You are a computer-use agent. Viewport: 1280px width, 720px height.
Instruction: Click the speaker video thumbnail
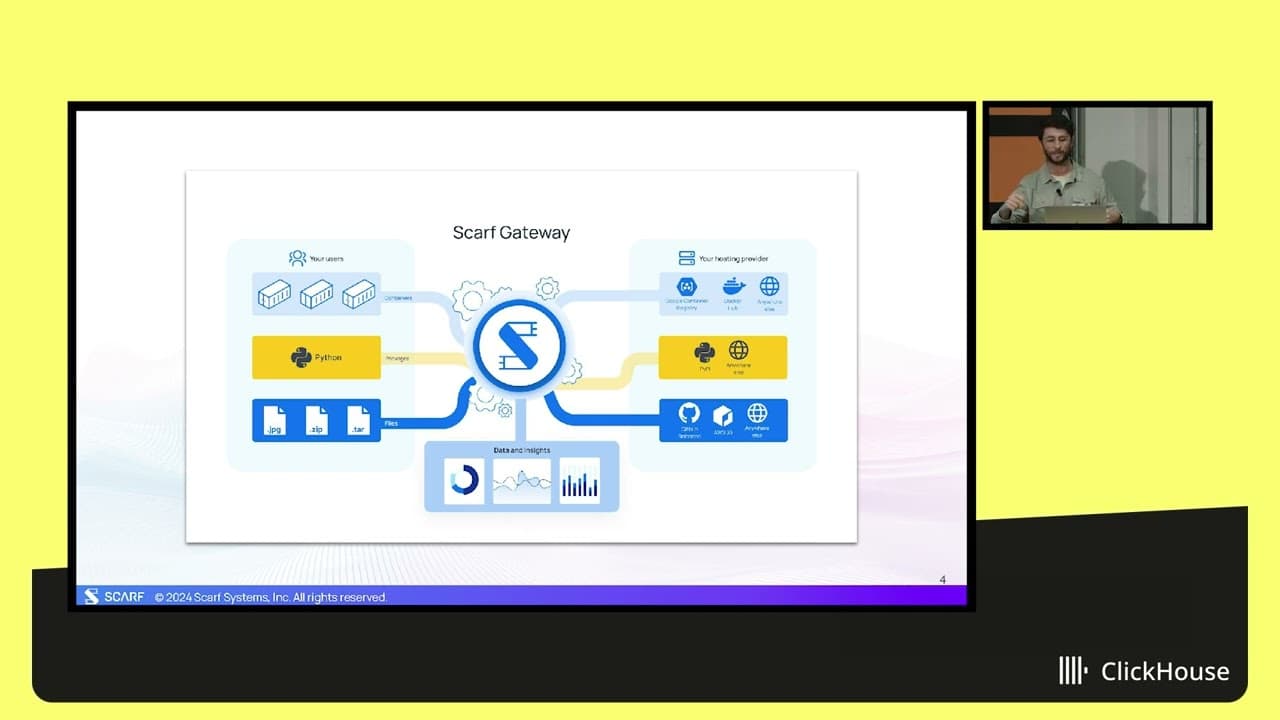1097,165
